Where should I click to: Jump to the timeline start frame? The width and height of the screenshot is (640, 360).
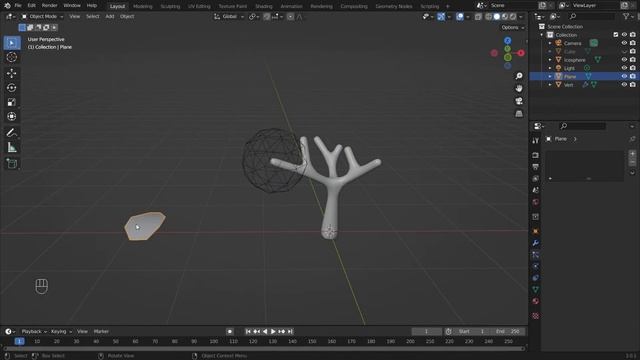click(x=248, y=331)
